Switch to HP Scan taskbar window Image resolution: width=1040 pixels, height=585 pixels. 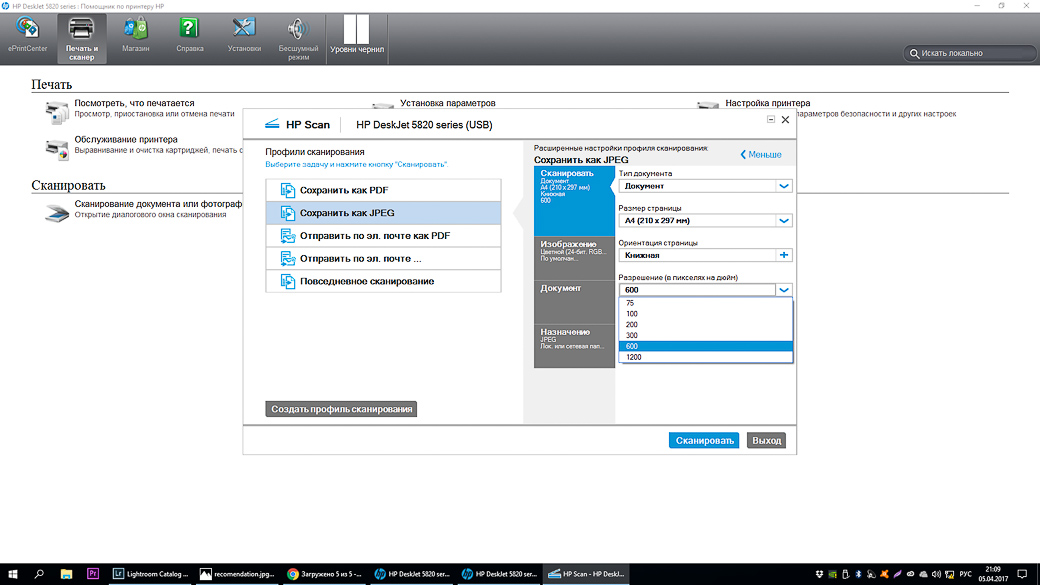tap(586, 574)
